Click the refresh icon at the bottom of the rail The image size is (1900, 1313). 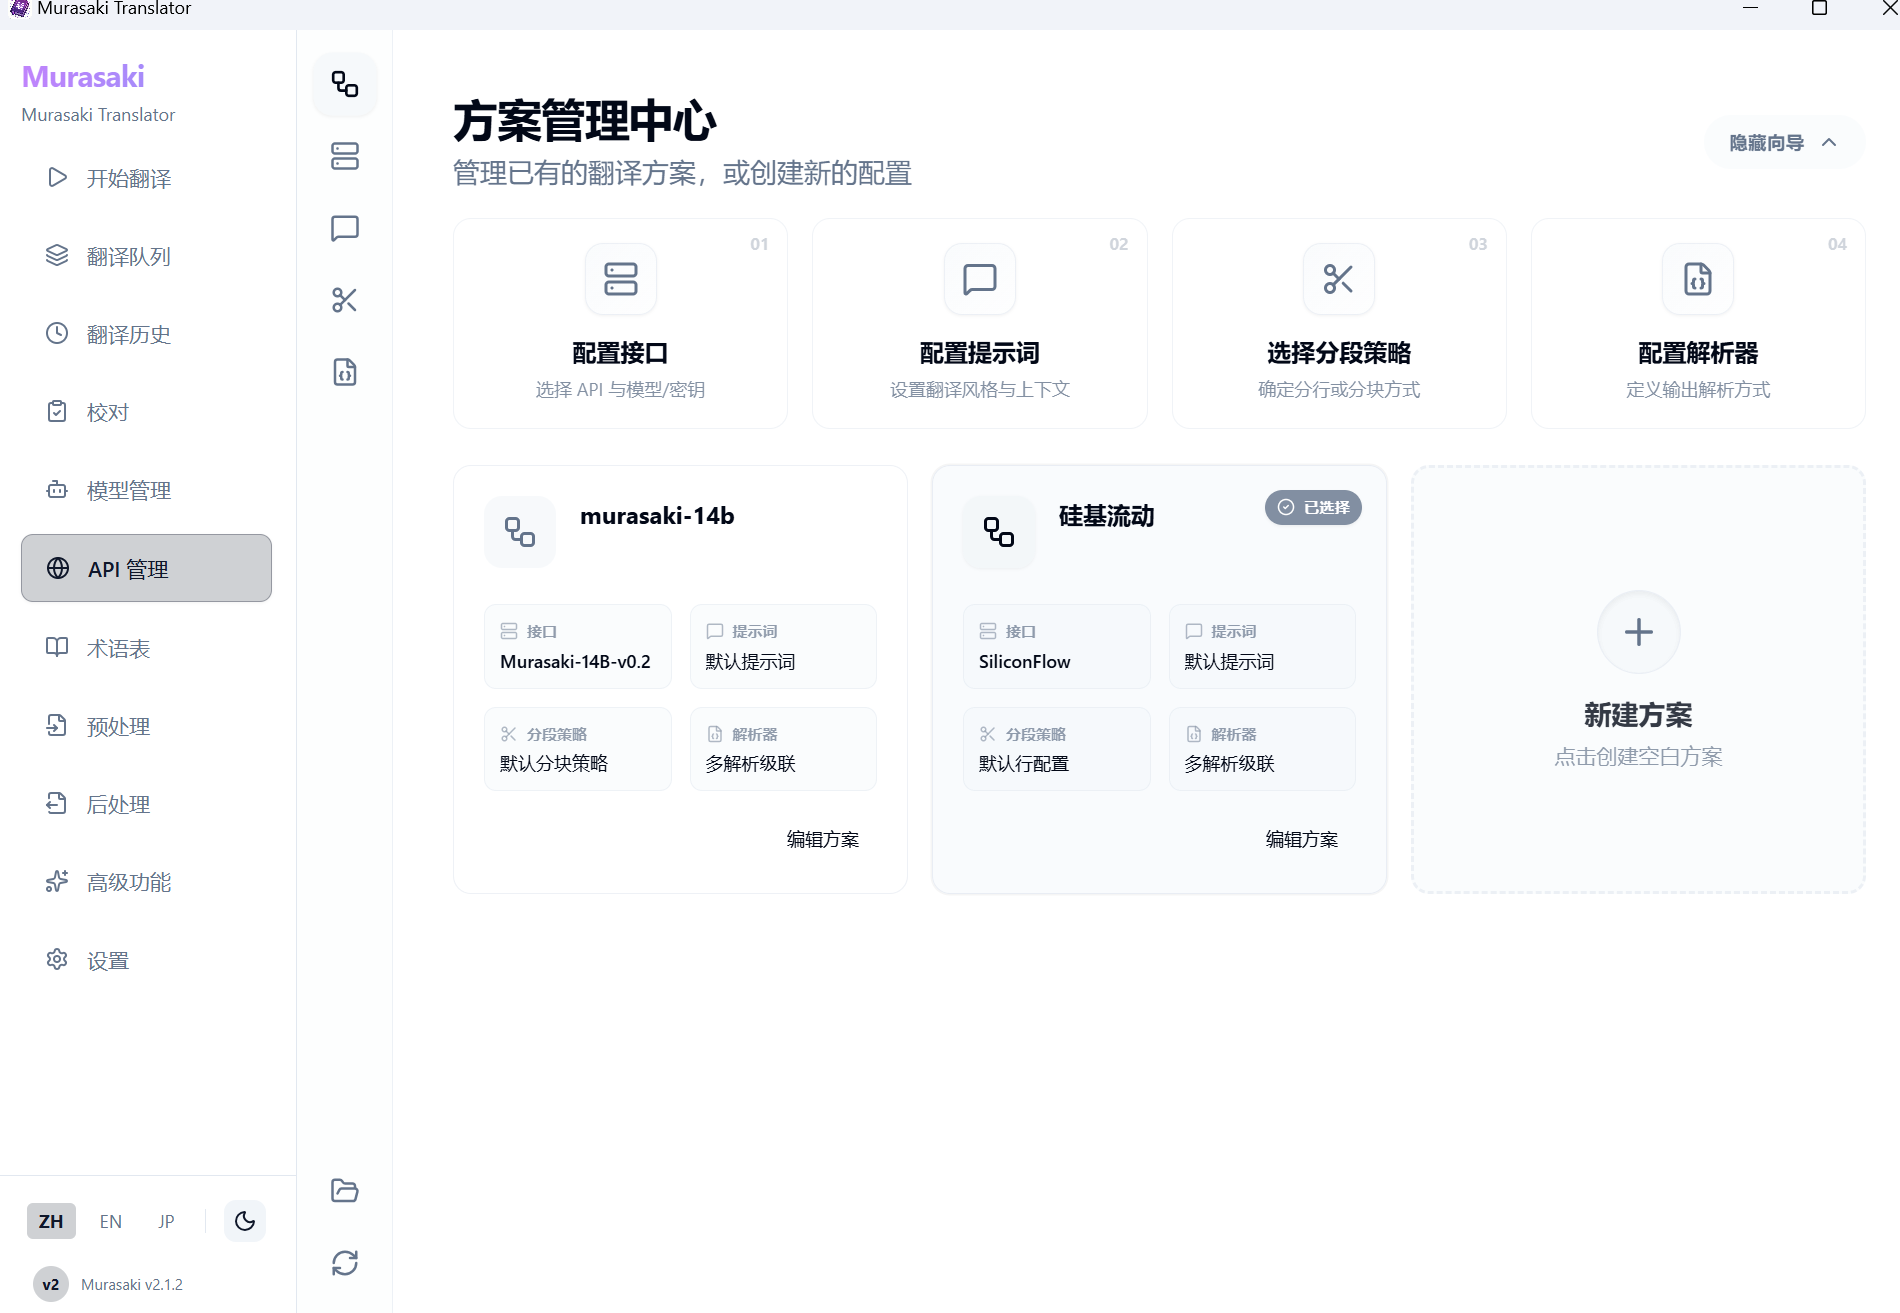[x=345, y=1263]
